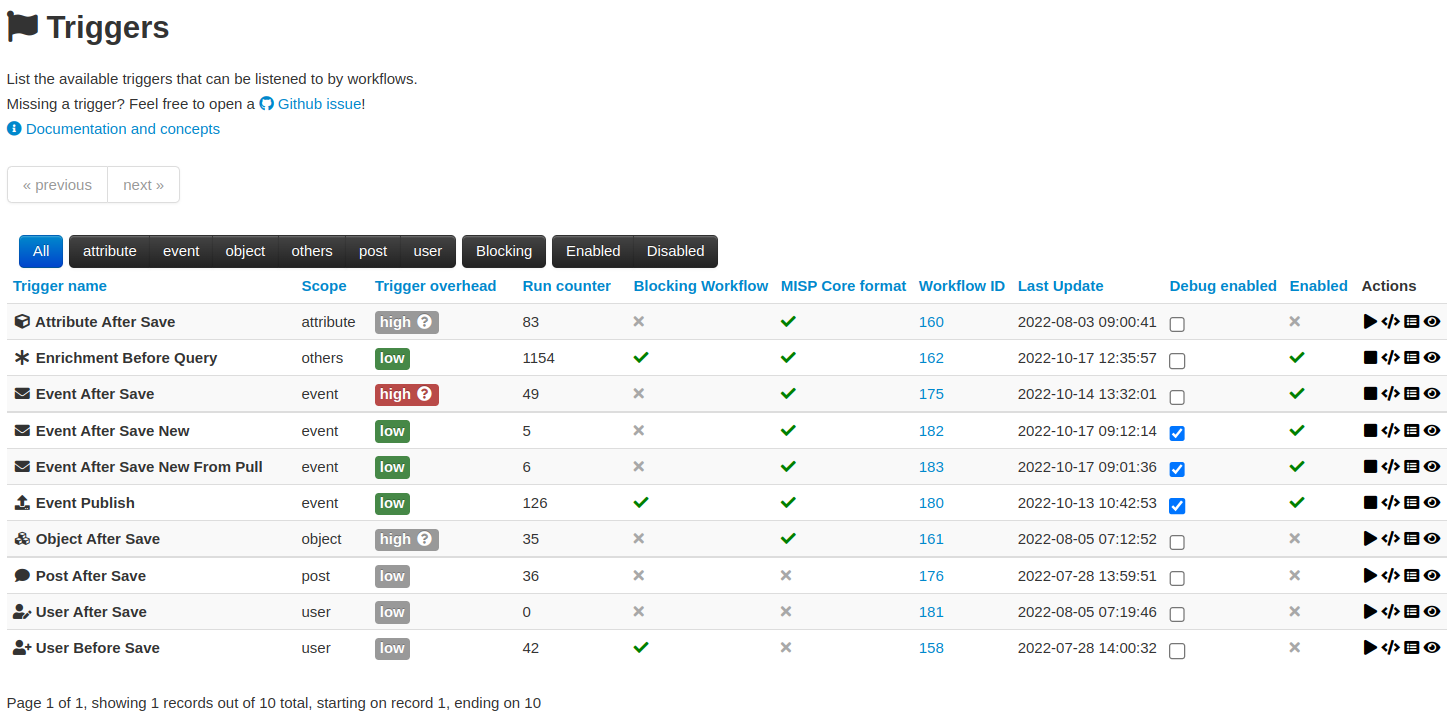Click play icon for Attribute After Save
The height and width of the screenshot is (716, 1453).
[x=1370, y=322]
